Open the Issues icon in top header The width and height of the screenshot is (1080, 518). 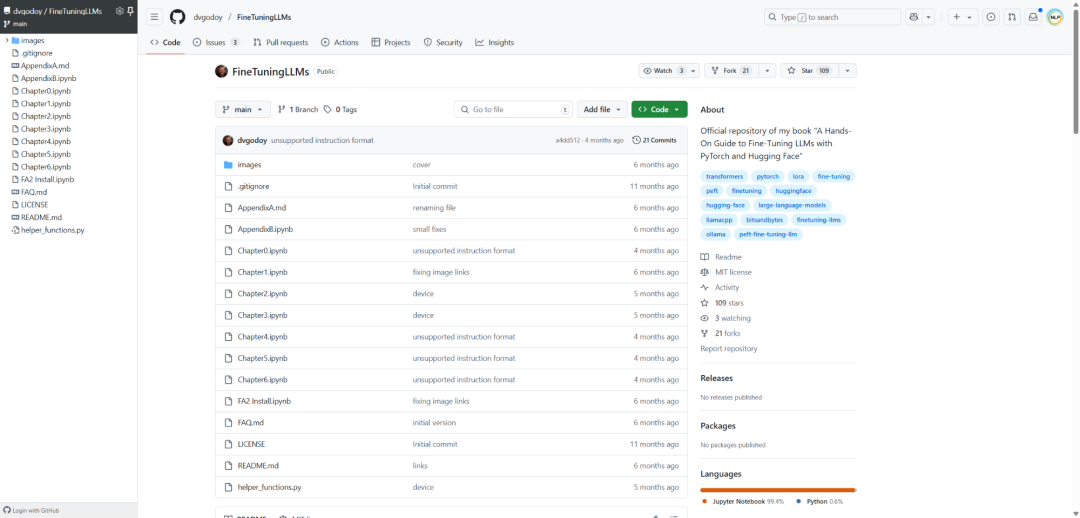pyautogui.click(x=991, y=17)
